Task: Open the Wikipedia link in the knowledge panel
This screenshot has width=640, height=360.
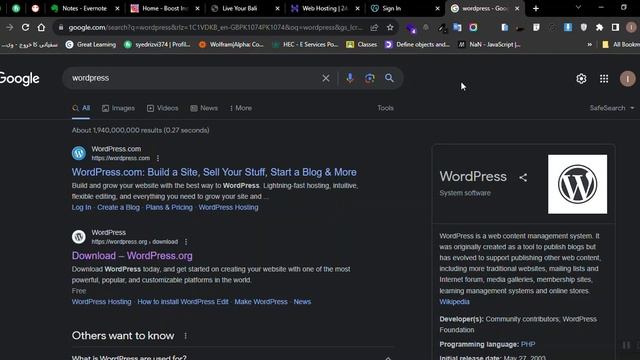Action: tap(454, 302)
